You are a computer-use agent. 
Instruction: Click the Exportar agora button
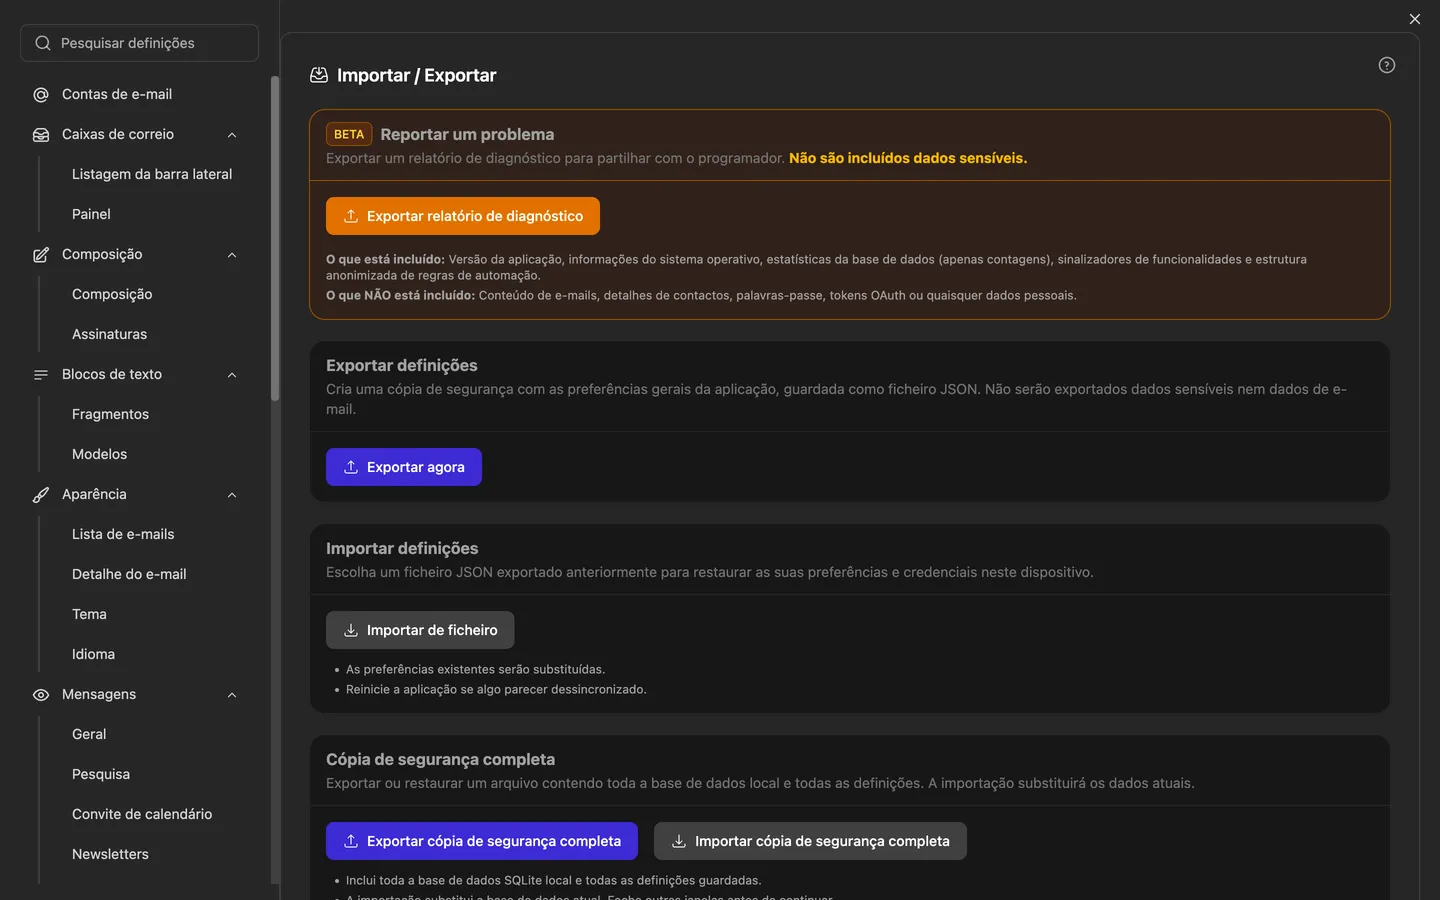click(x=404, y=467)
